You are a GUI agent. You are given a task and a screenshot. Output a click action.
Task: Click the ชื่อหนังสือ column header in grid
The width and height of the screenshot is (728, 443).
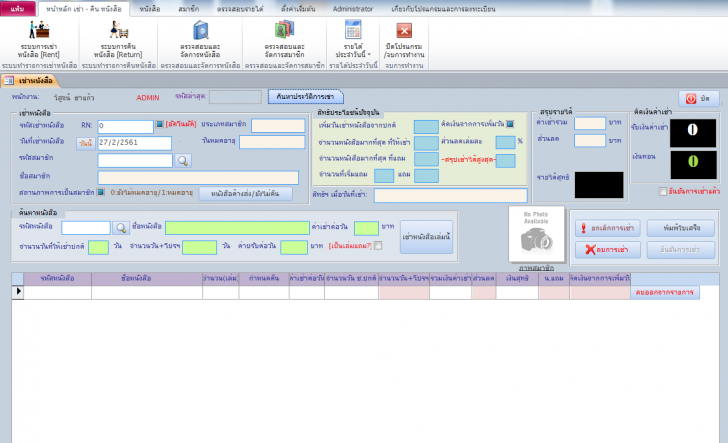point(147,279)
